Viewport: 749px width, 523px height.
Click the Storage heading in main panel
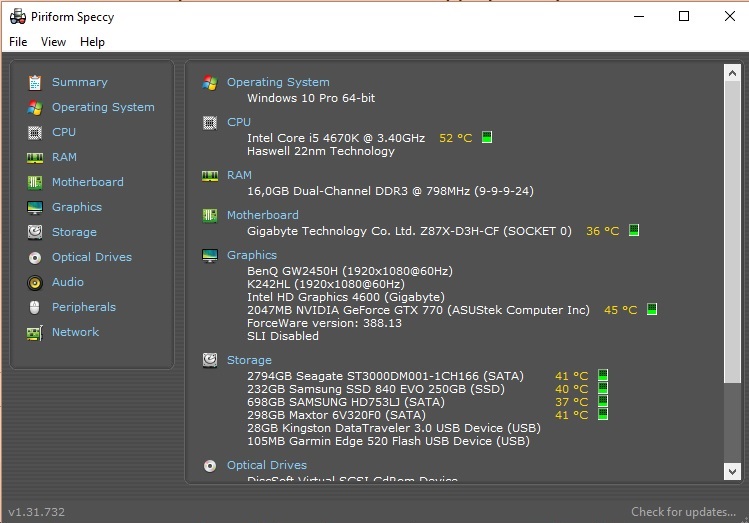tap(249, 360)
